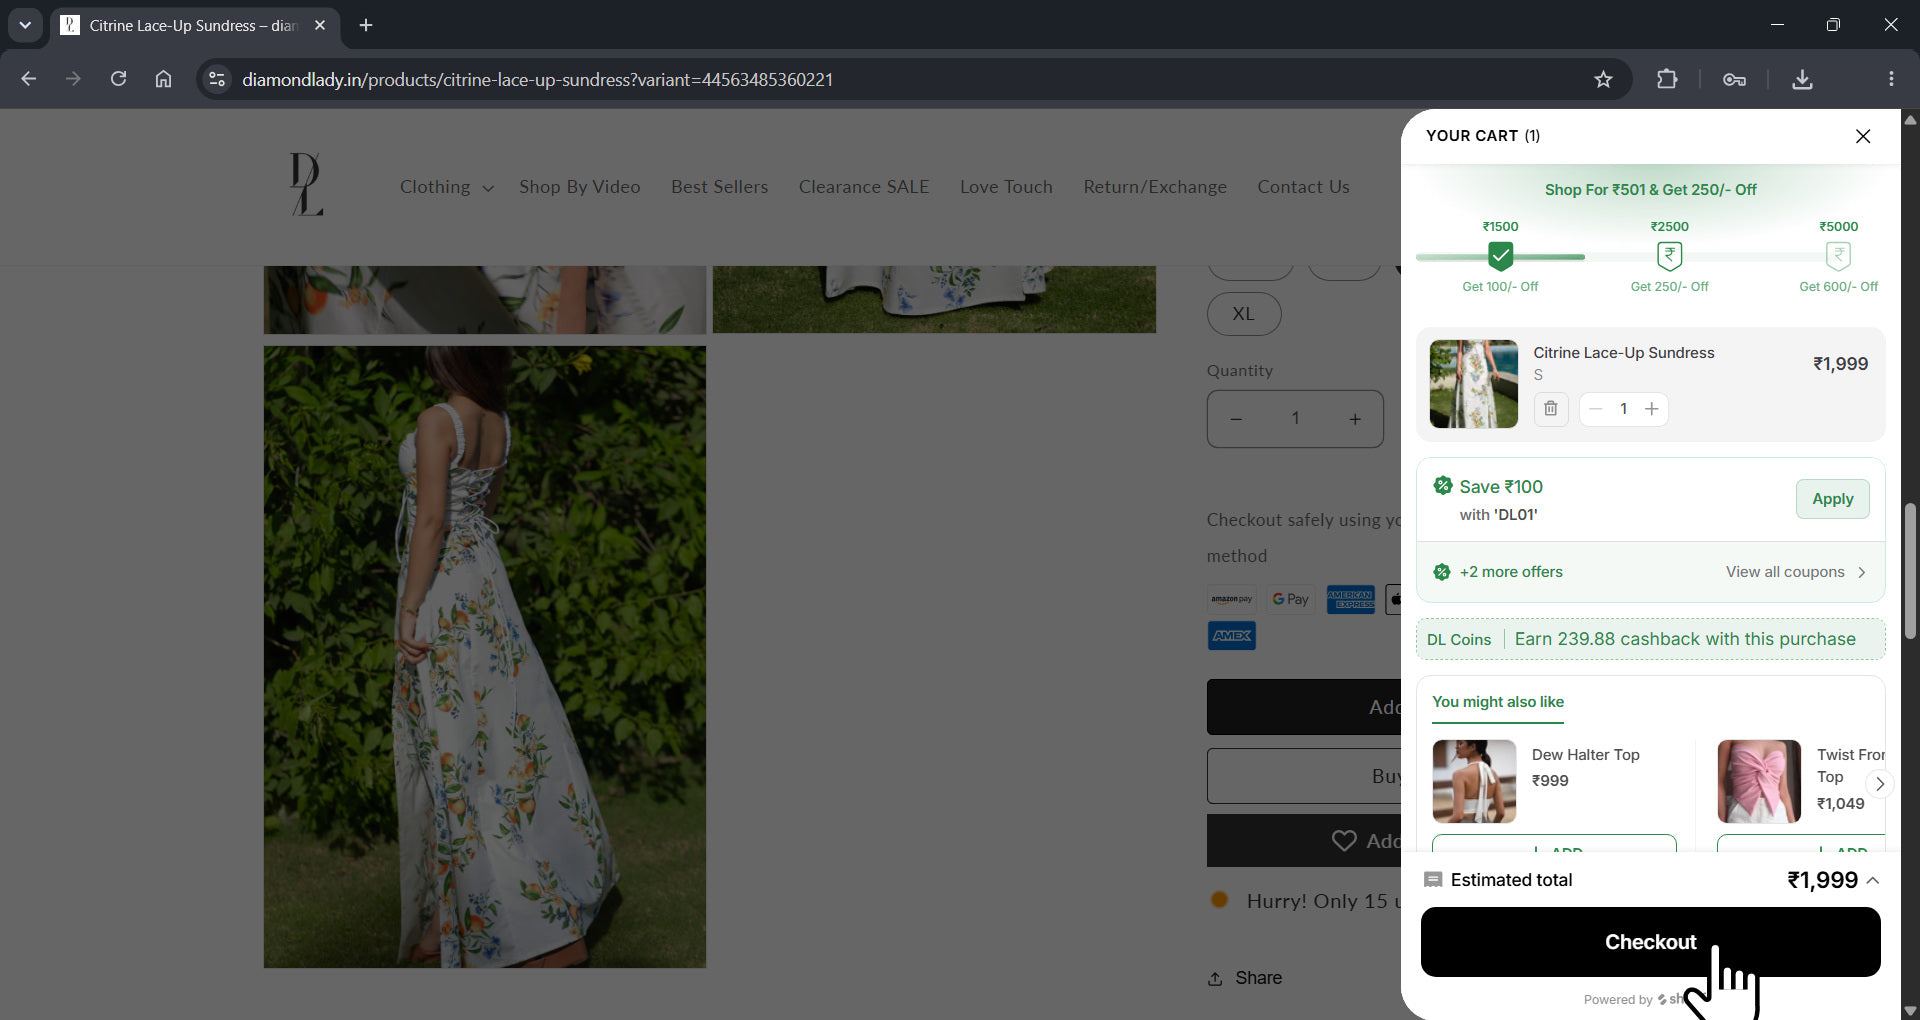Screen dimensions: 1920x1020
Task: Click the ₹2500 milestone badge icon
Action: pos(1669,256)
